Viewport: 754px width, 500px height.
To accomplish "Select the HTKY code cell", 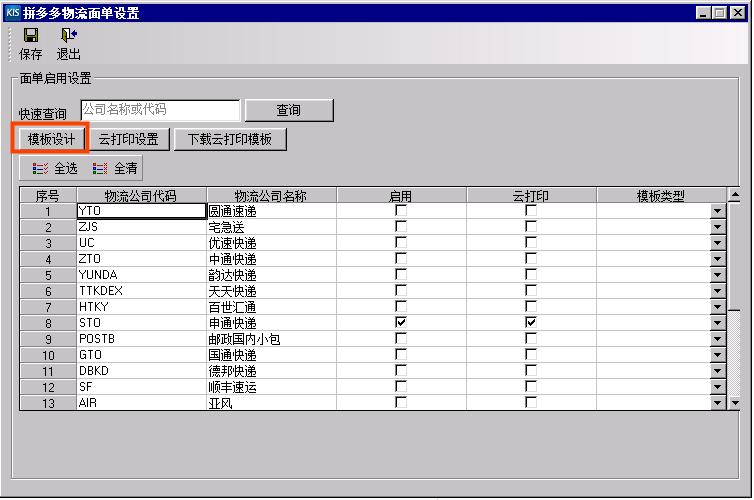I will (x=141, y=307).
